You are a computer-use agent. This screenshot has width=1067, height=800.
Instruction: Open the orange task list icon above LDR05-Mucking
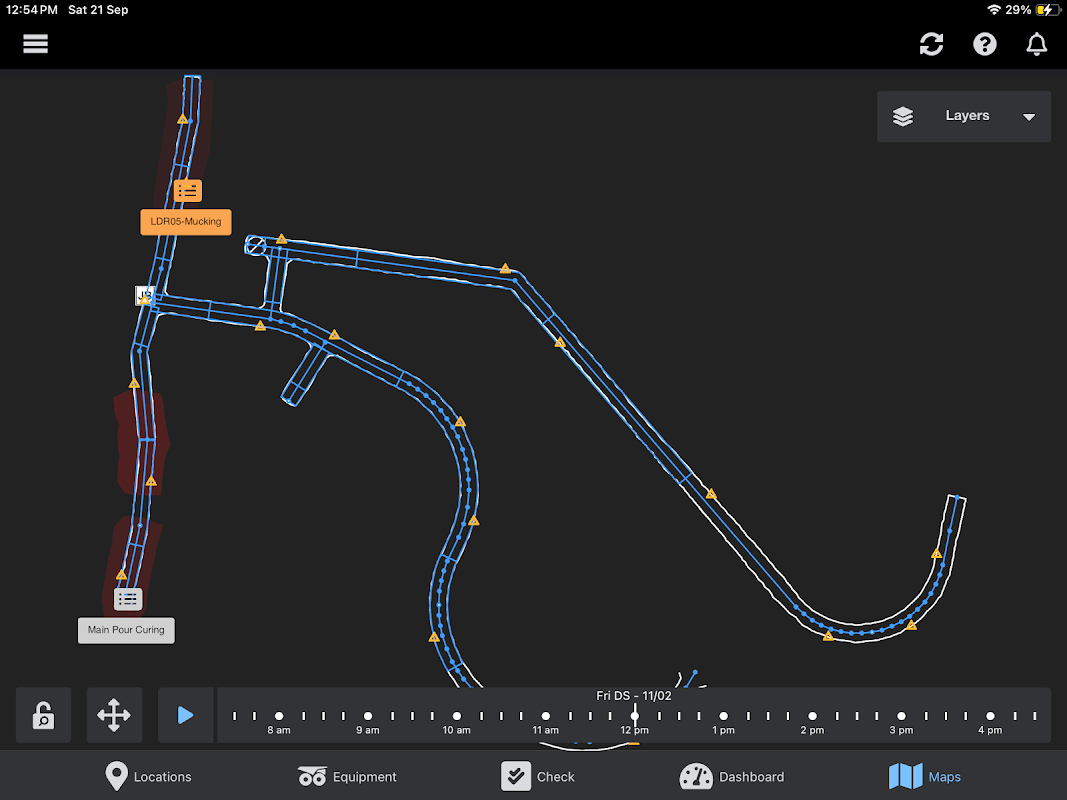(188, 191)
